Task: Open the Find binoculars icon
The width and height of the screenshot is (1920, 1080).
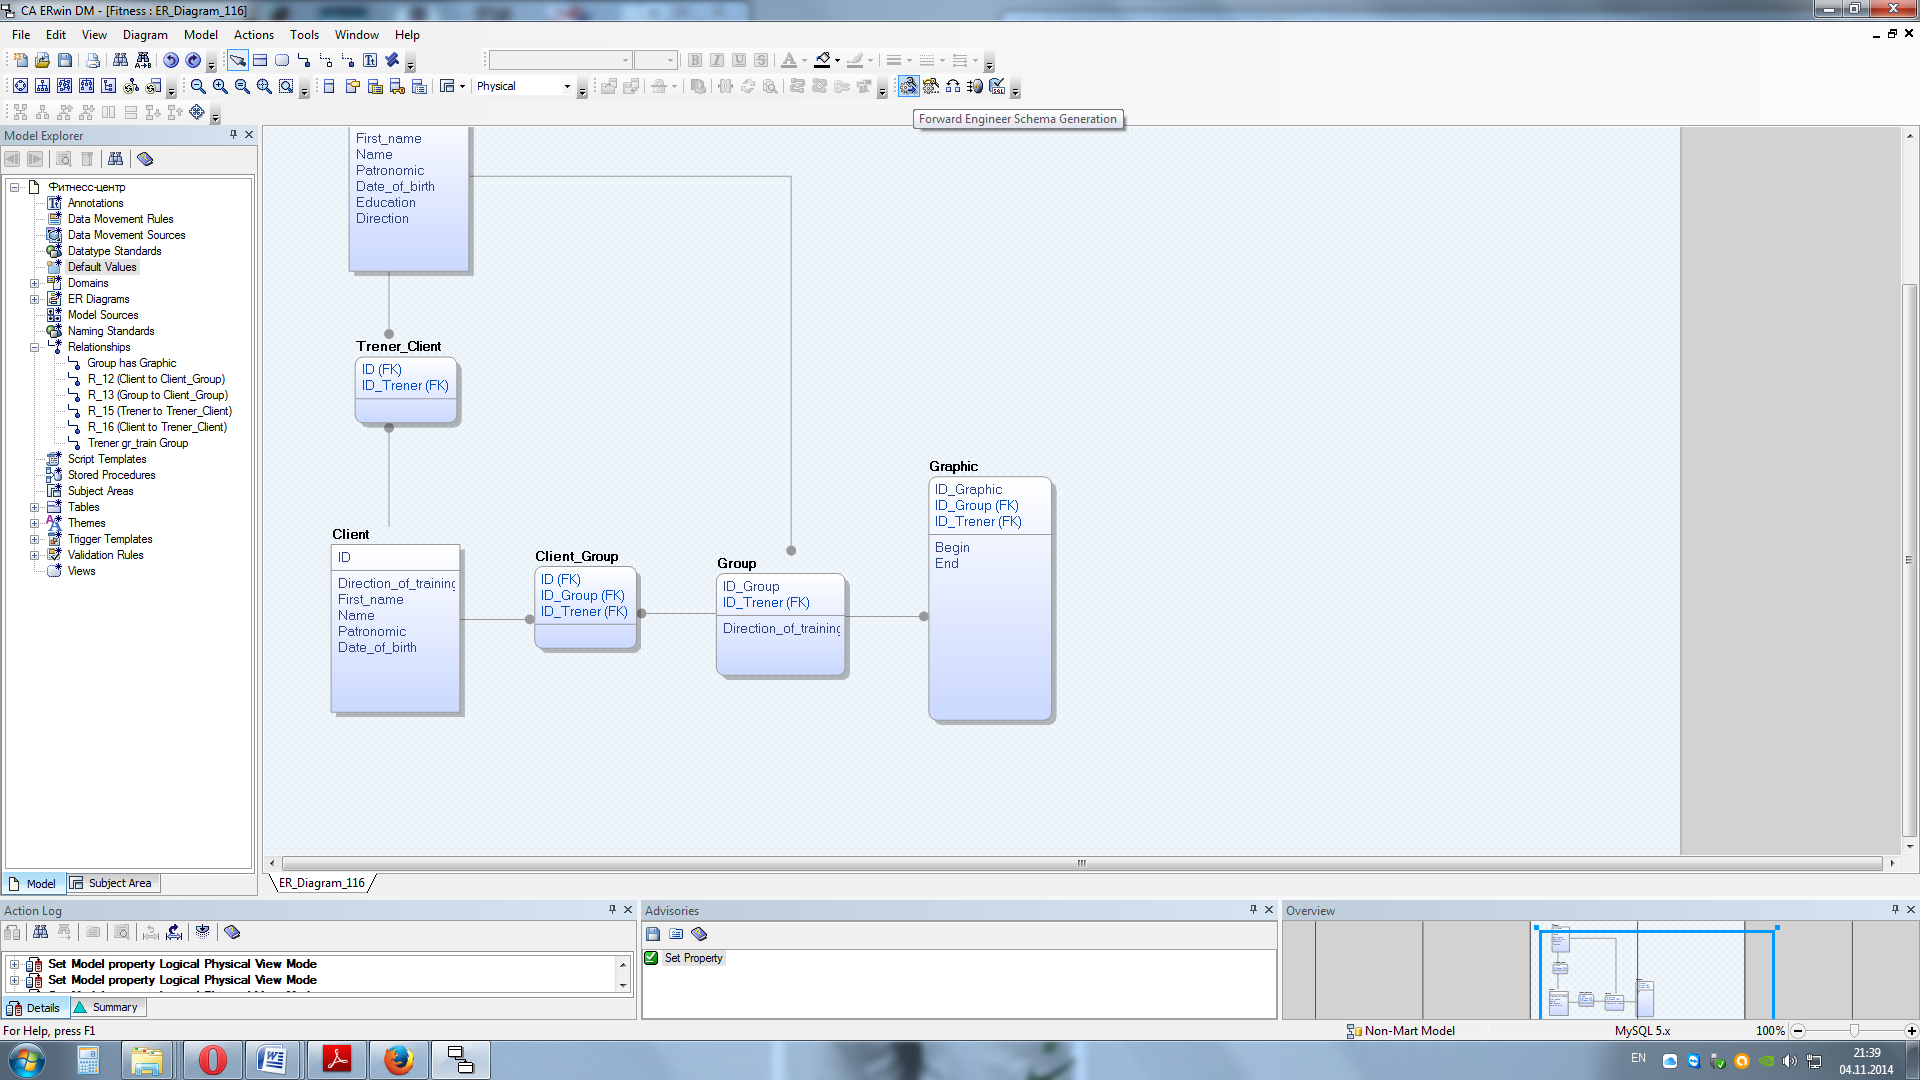Action: (x=120, y=61)
